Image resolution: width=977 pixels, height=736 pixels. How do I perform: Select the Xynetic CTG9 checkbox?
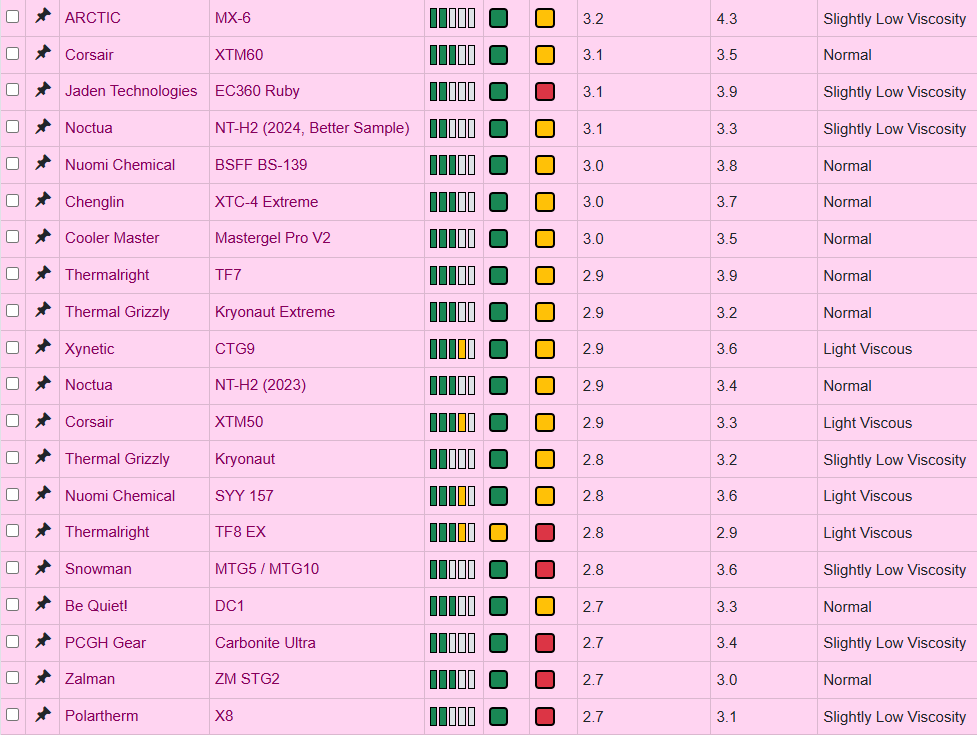(x=12, y=347)
